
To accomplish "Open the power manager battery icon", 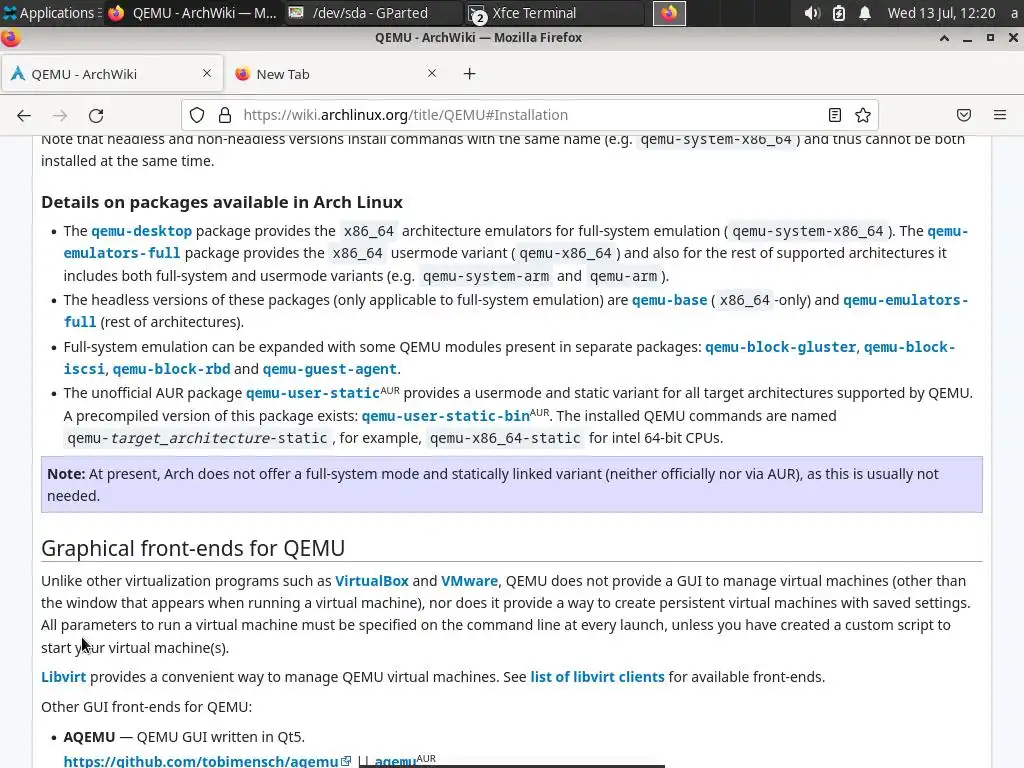I will [839, 13].
